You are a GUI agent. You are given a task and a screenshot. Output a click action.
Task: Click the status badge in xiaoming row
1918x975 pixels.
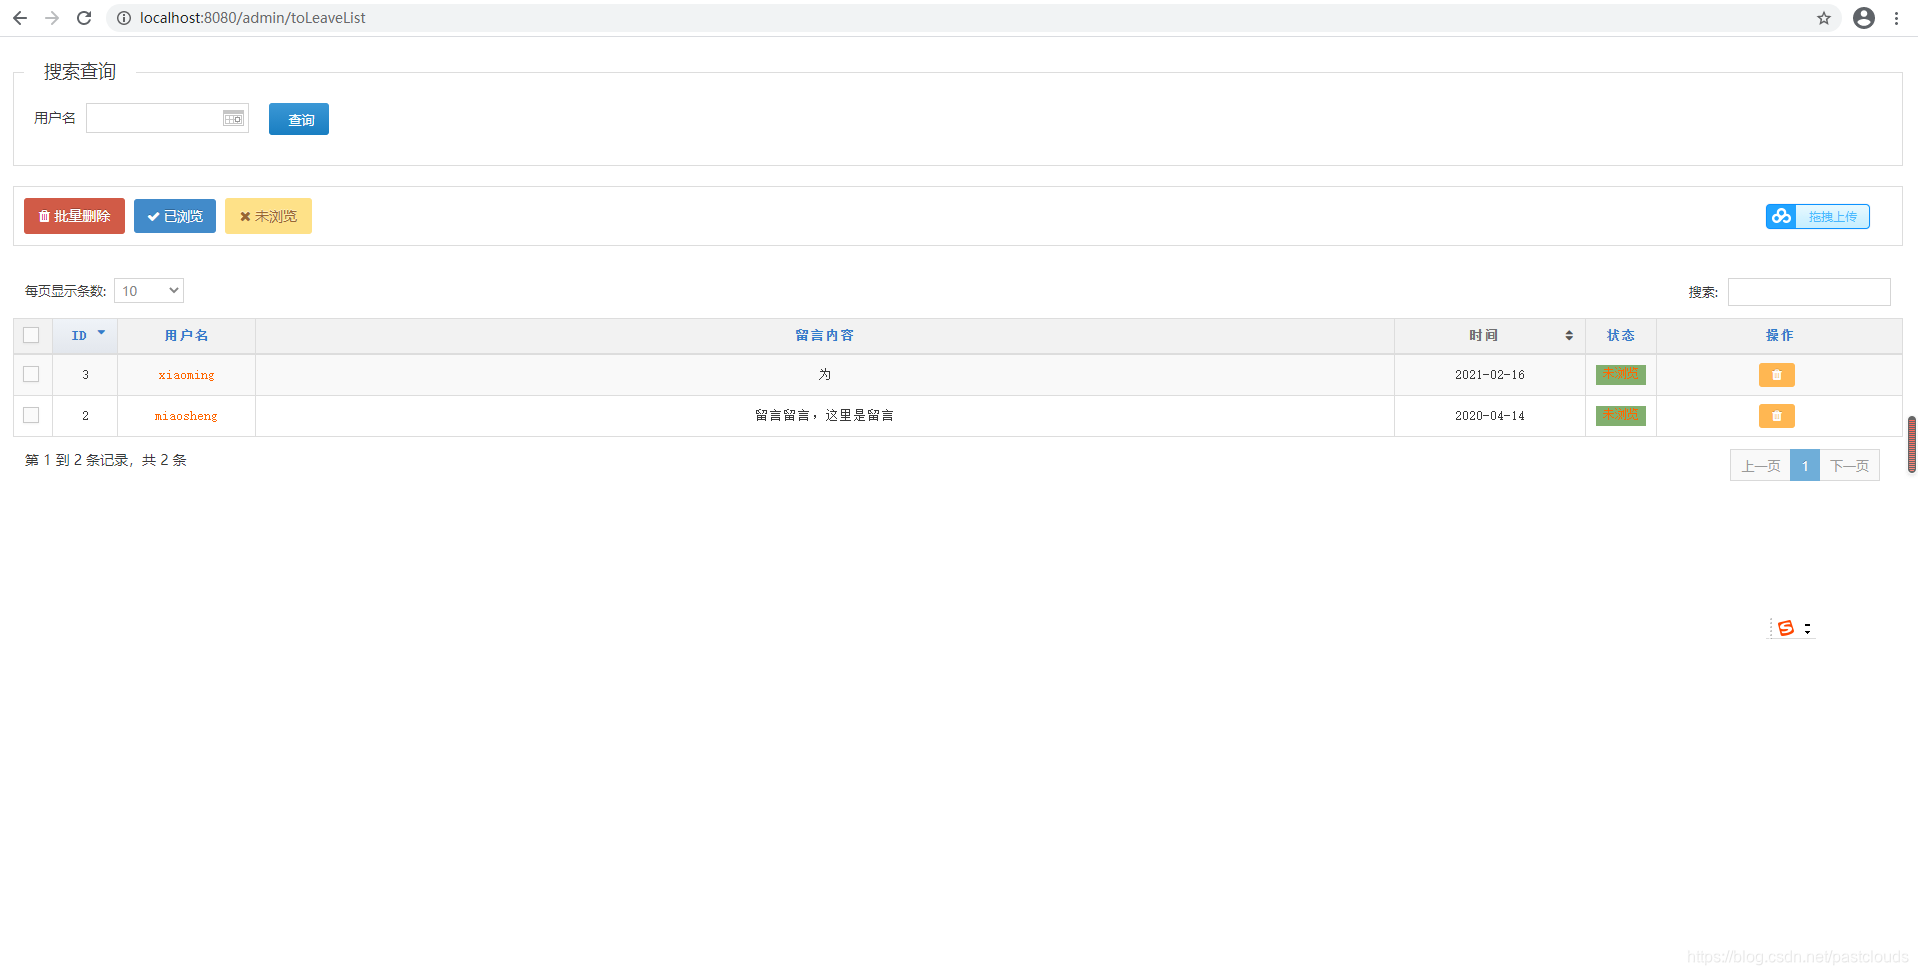click(1620, 374)
